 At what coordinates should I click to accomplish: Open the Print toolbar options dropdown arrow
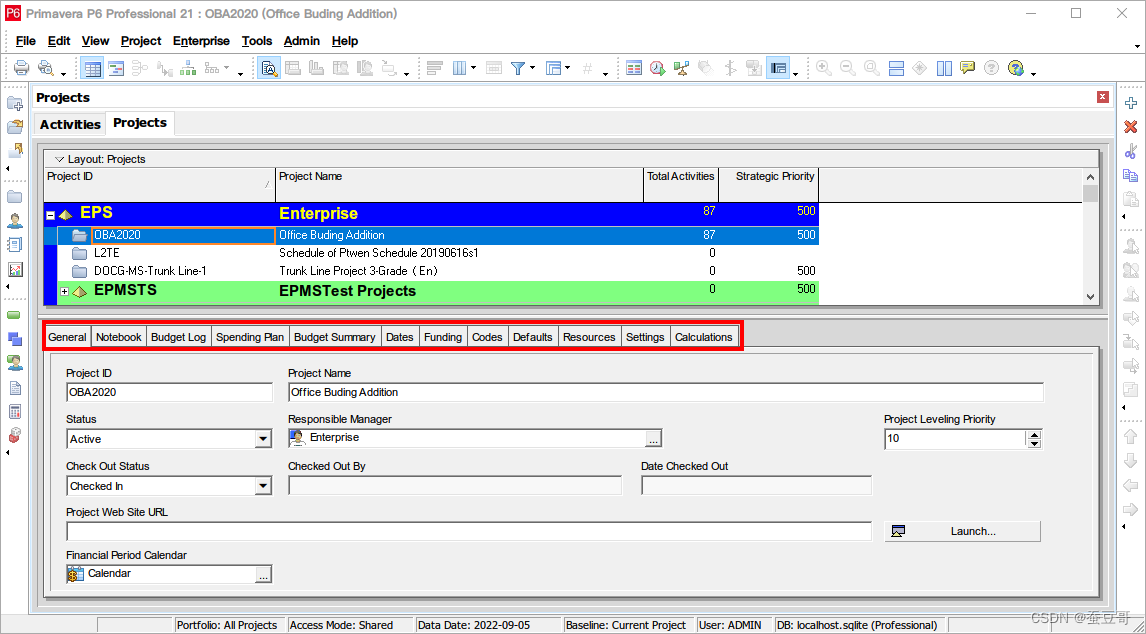pyautogui.click(x=64, y=73)
